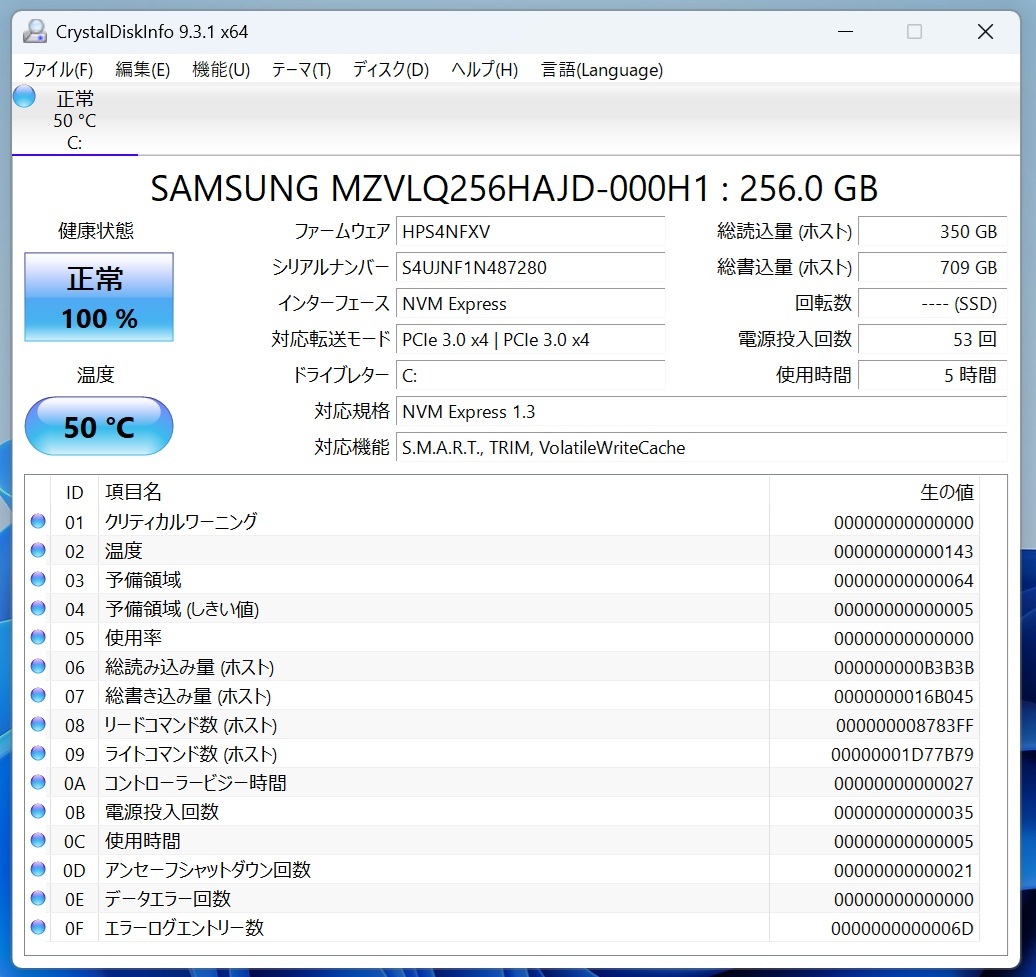The image size is (1036, 977).
Task: Click status orb of ID 02 温度 row
Action: 38,550
